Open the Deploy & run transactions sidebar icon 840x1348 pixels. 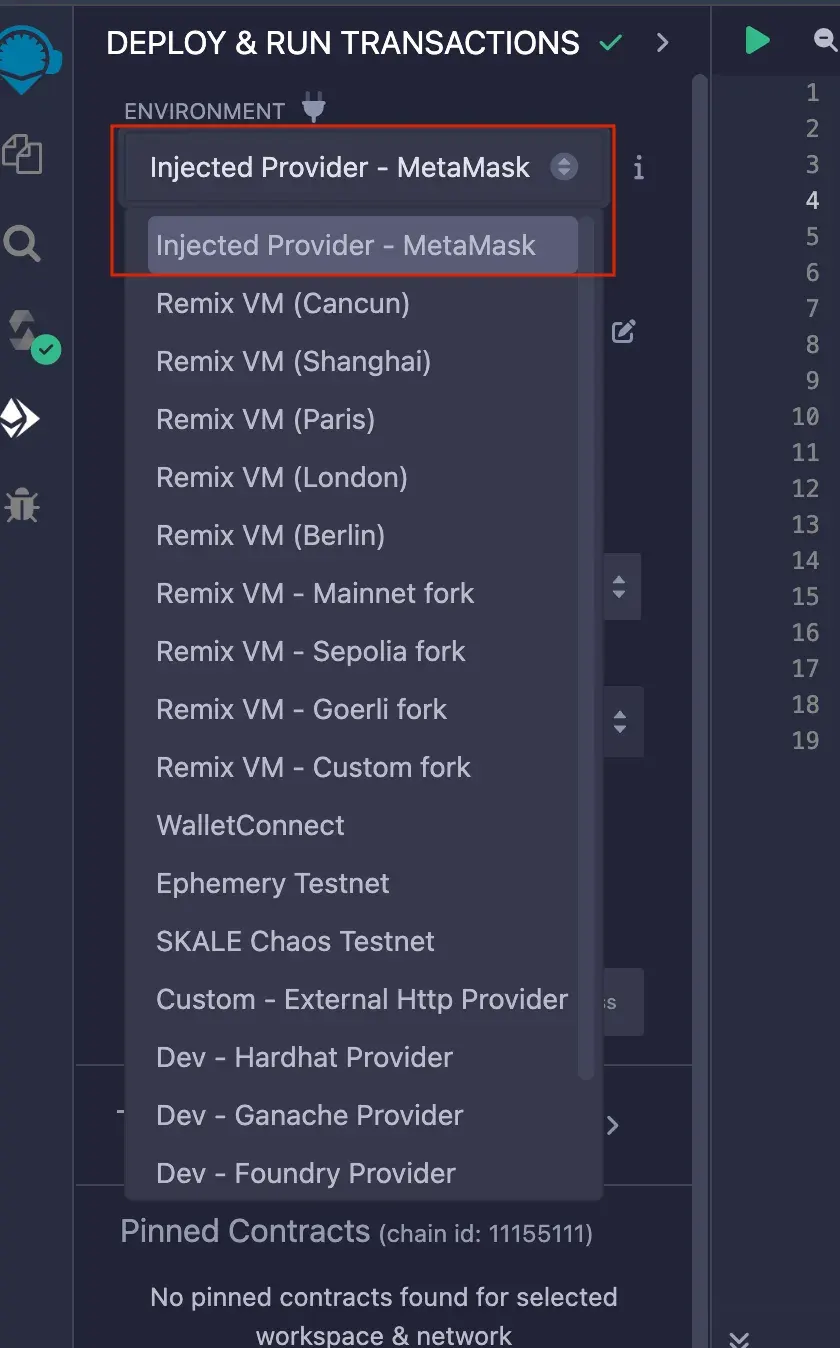(x=20, y=419)
